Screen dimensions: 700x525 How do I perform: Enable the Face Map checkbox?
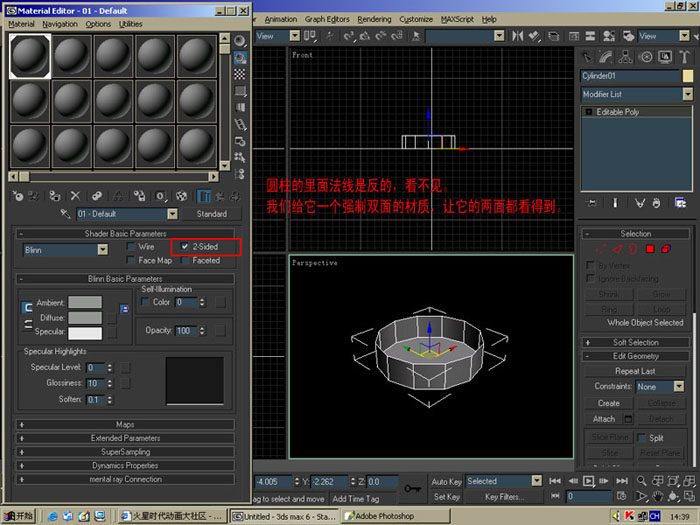tap(131, 260)
